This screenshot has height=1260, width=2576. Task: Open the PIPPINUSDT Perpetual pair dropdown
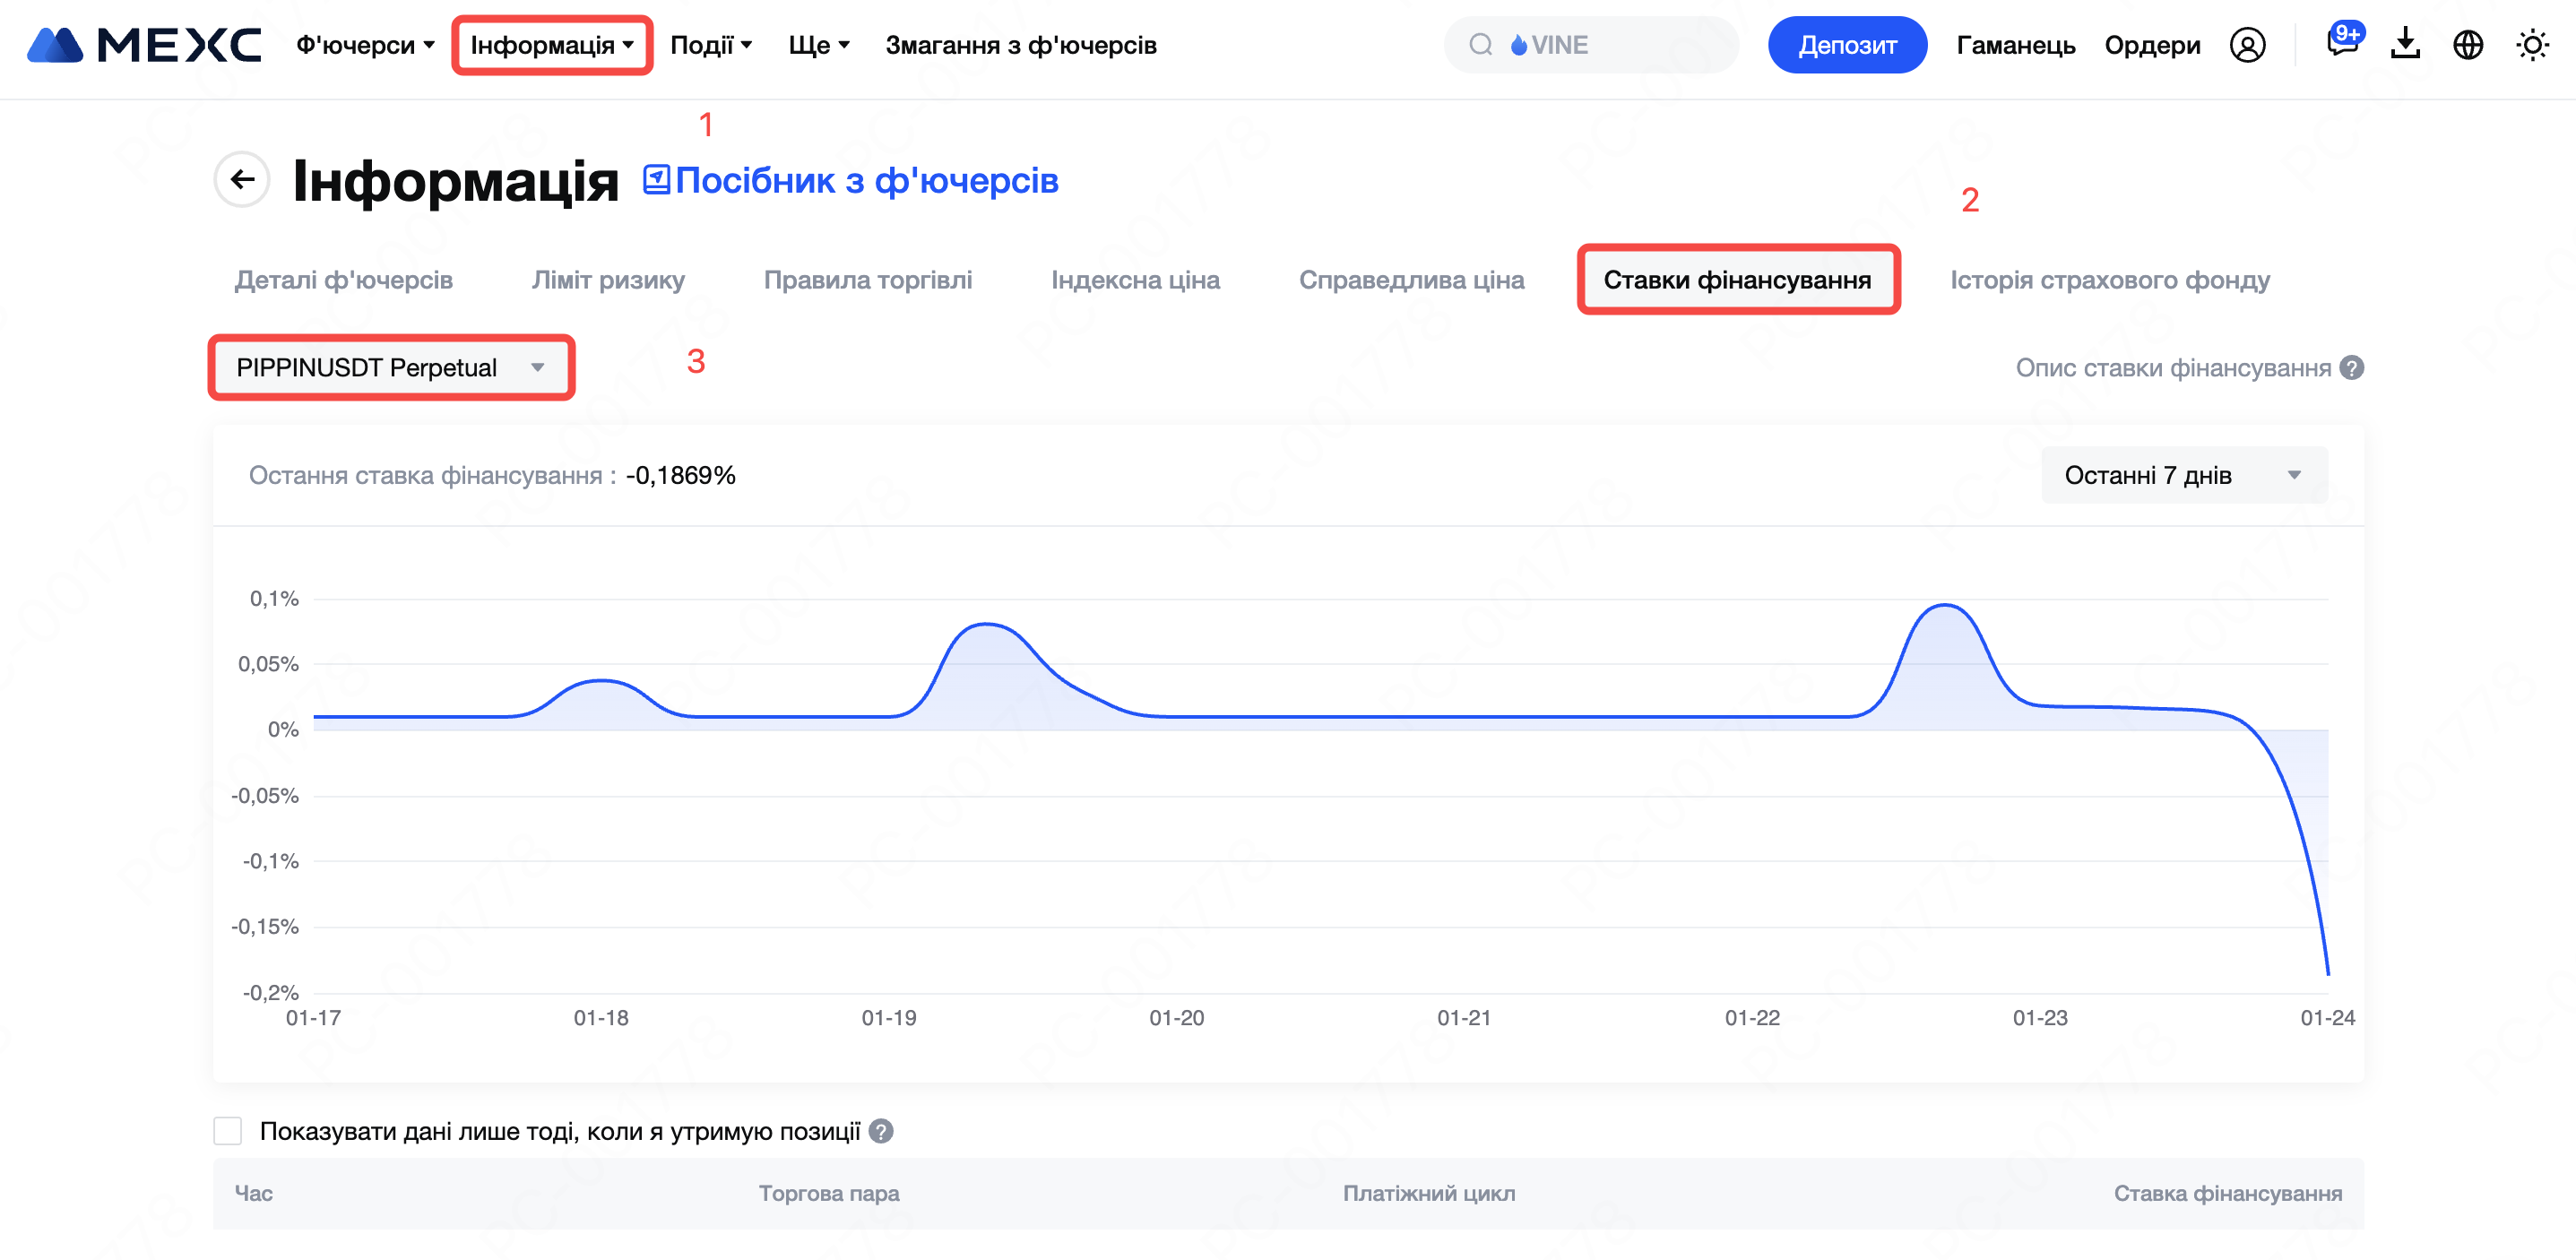(x=390, y=368)
